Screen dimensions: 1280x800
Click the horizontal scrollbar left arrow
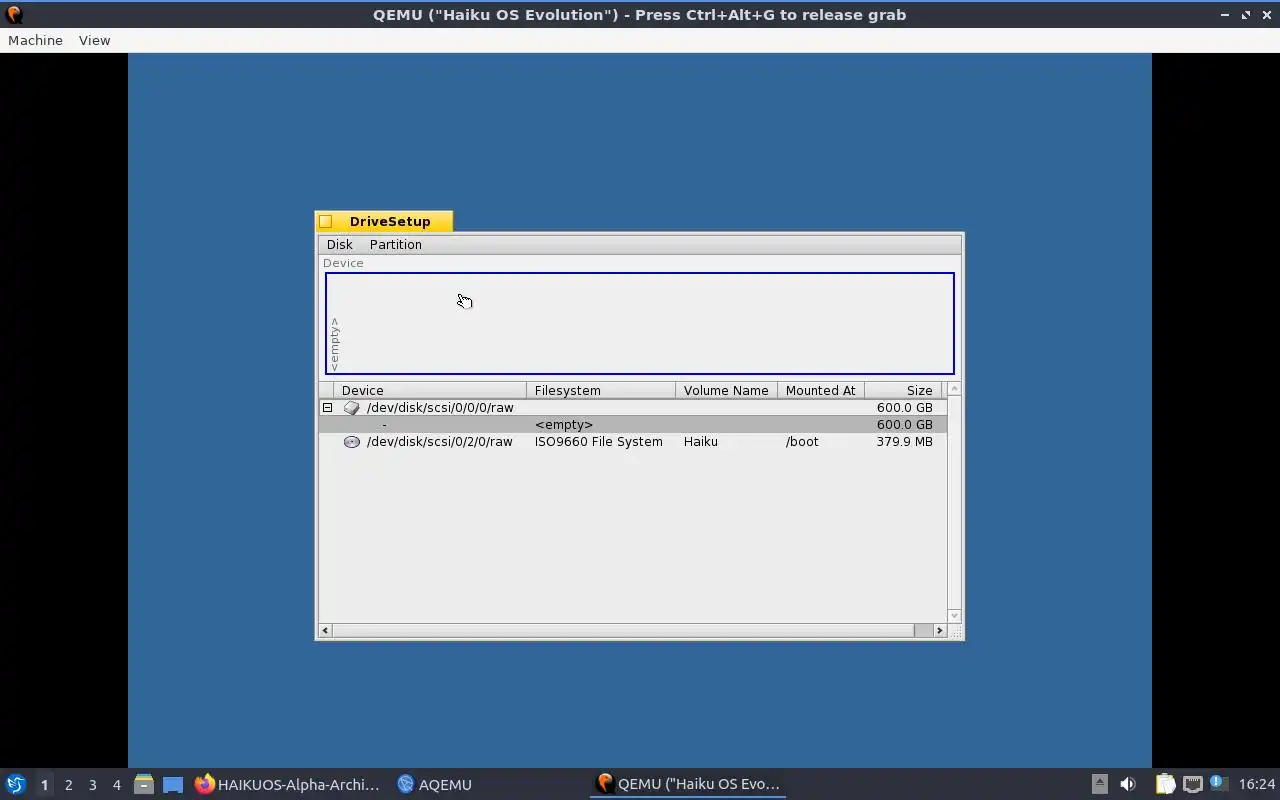(x=325, y=630)
